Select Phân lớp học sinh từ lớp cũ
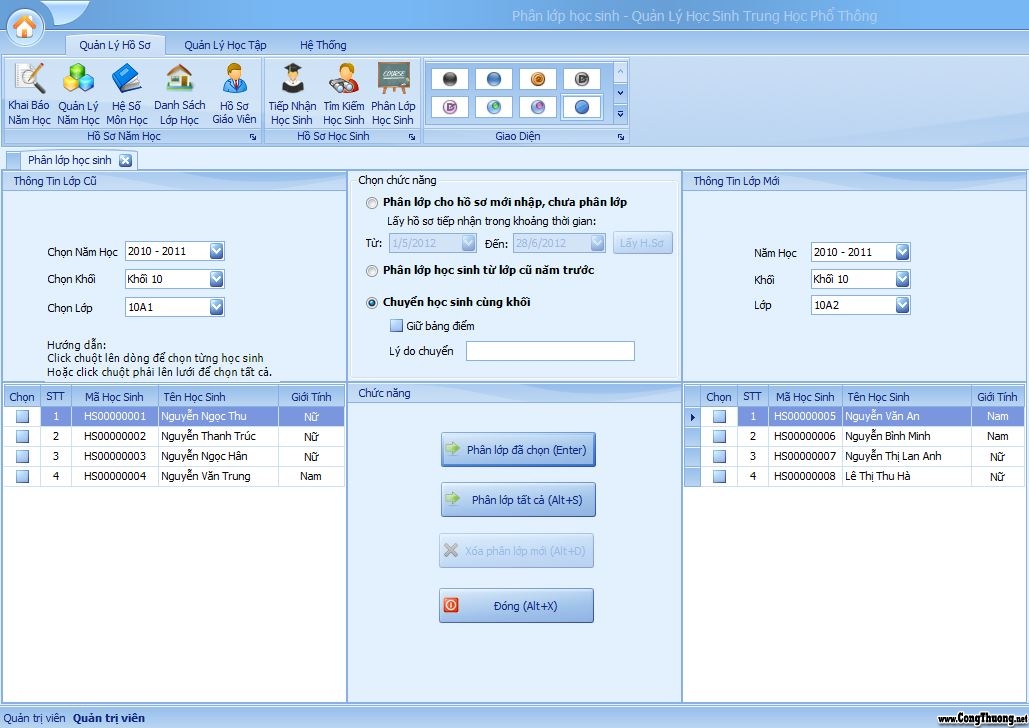Image resolution: width=1029 pixels, height=728 pixels. [x=371, y=270]
